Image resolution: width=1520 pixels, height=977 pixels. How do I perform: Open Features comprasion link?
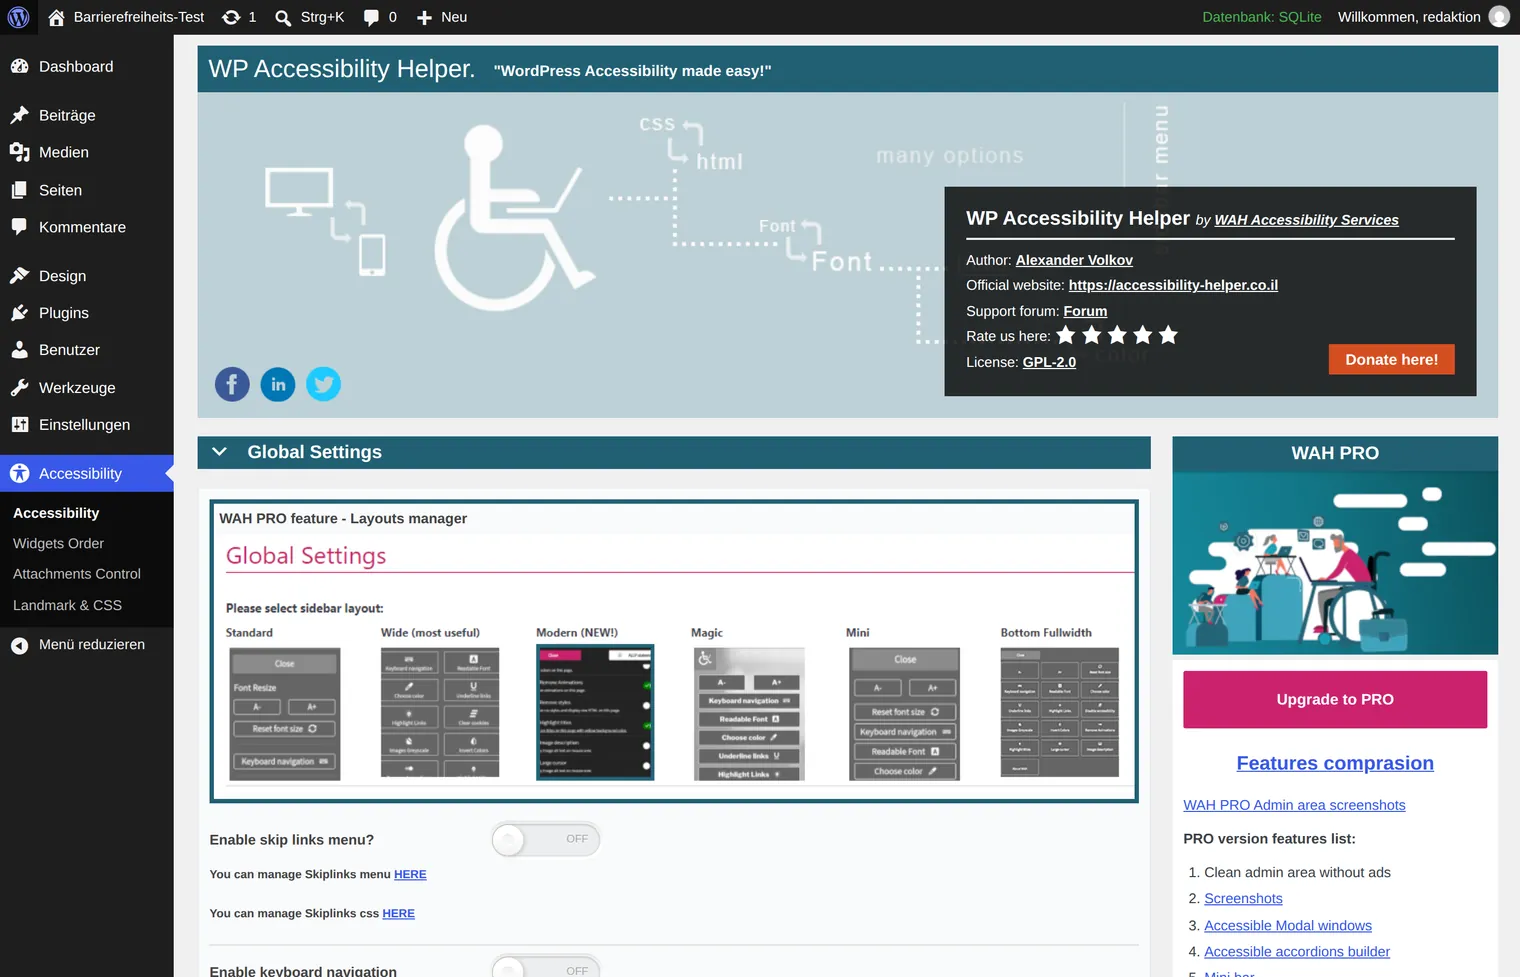[x=1335, y=763]
